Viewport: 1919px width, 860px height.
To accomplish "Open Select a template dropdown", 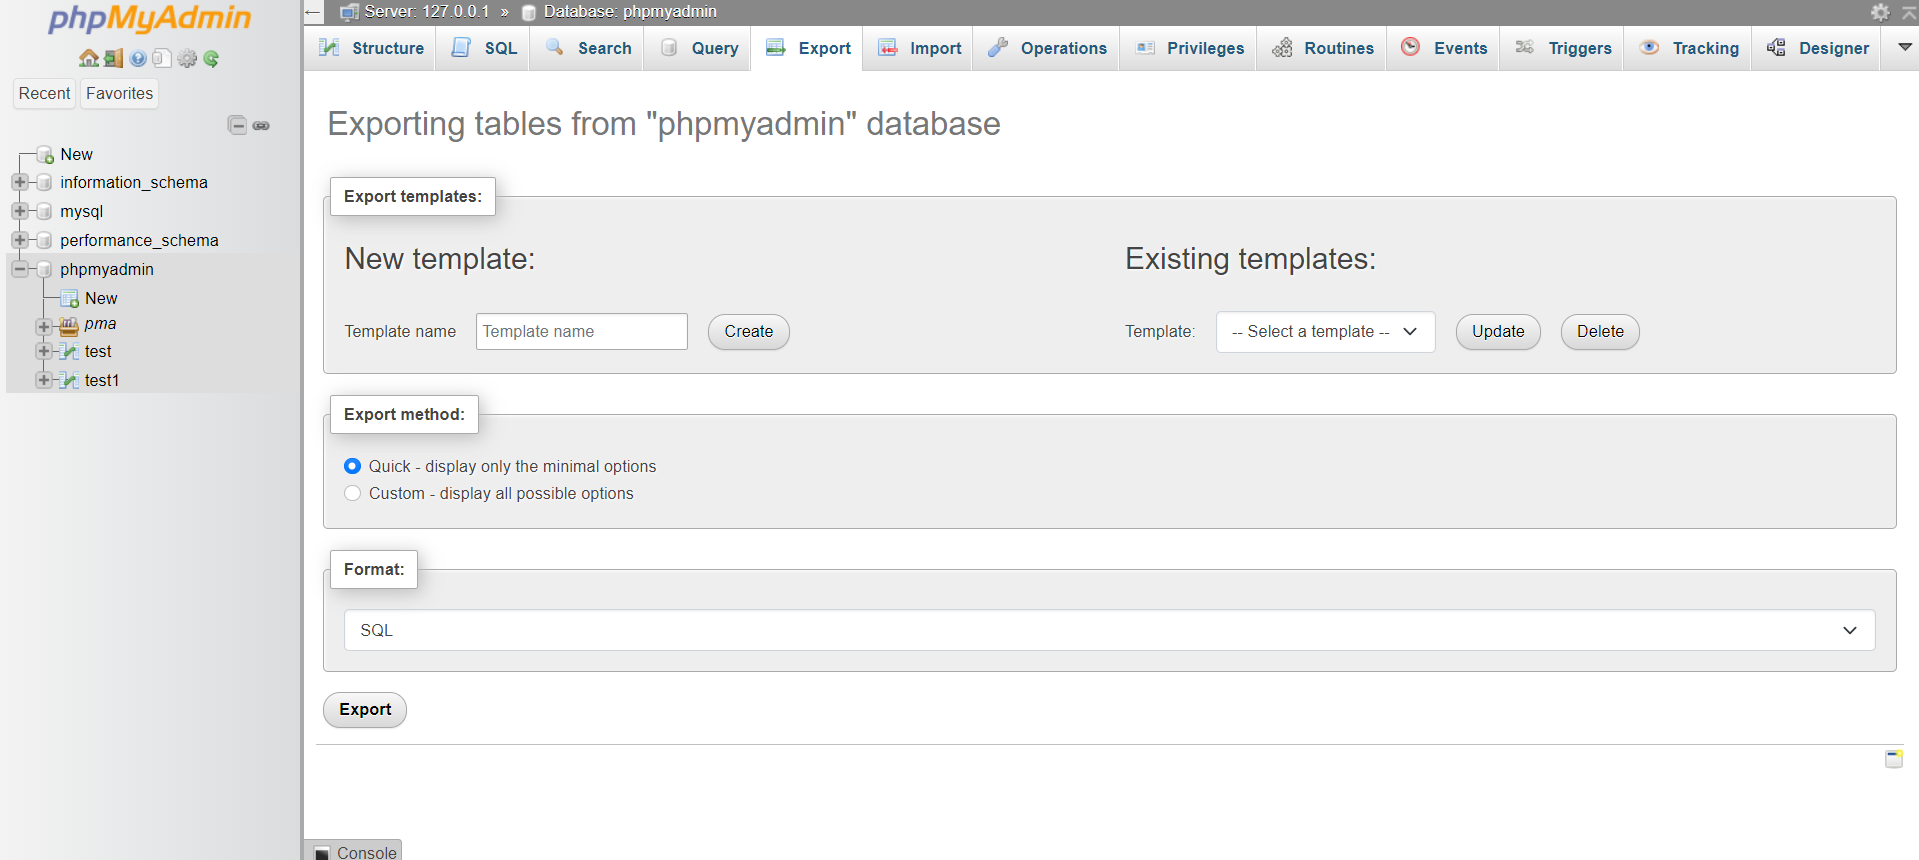I will click(1325, 332).
